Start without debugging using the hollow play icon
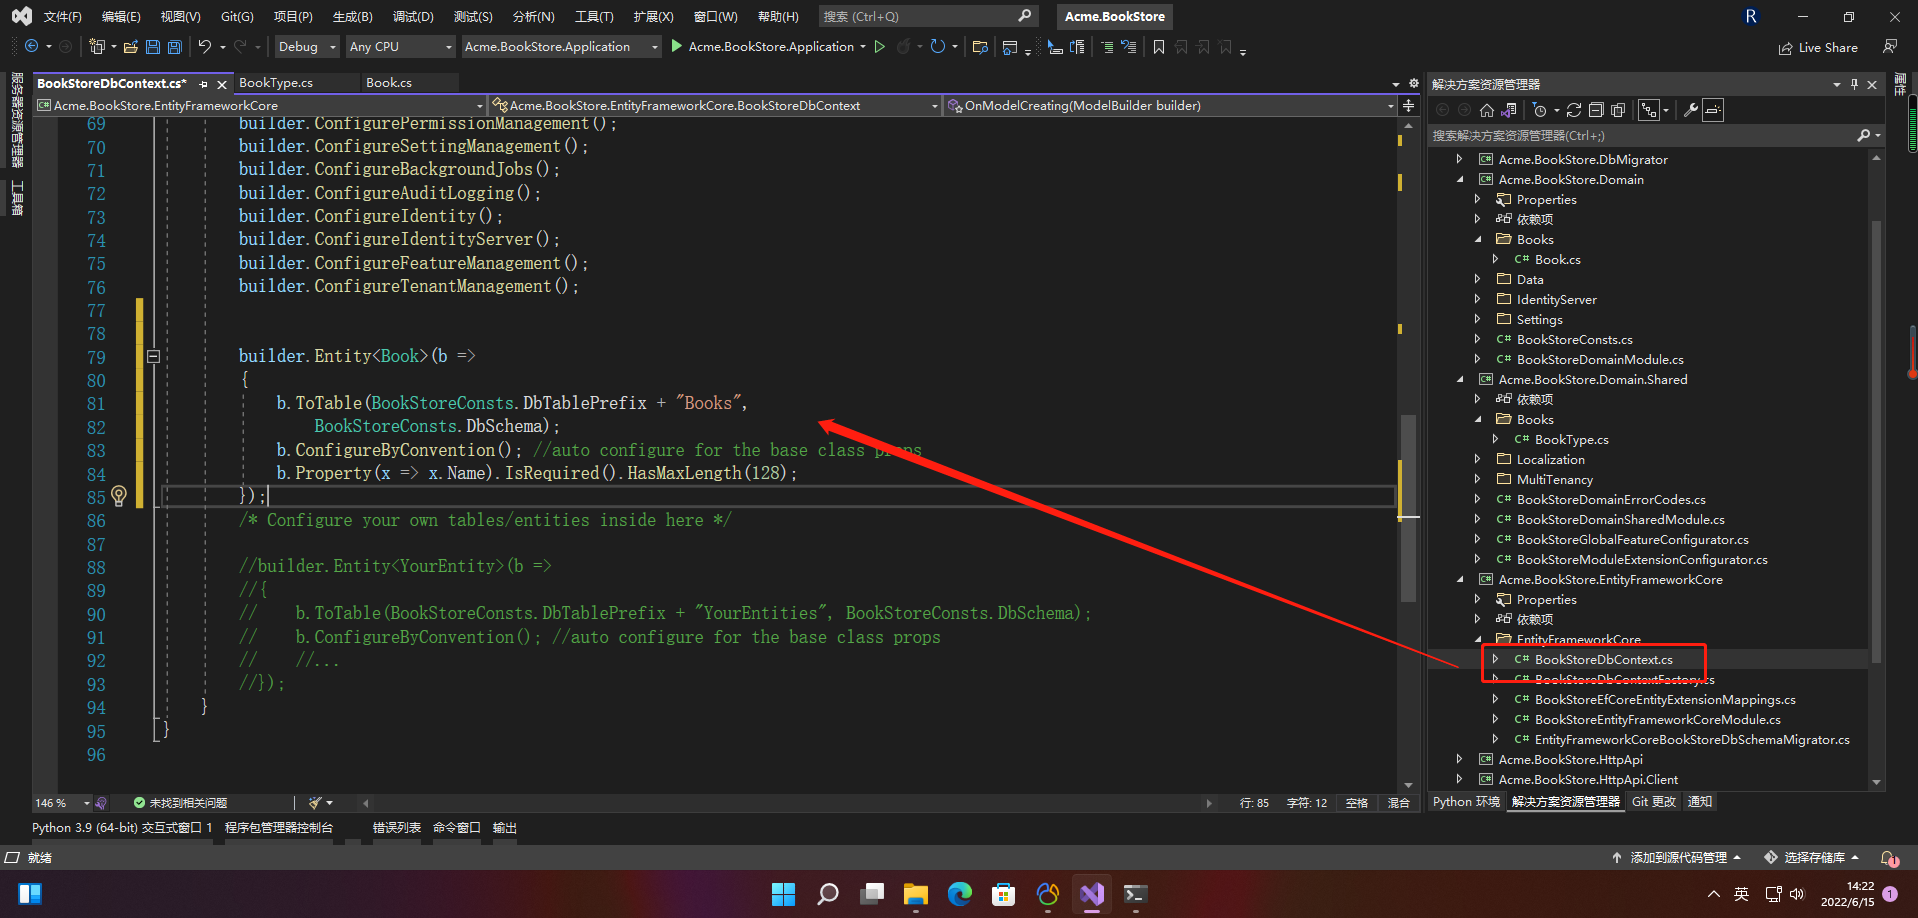This screenshot has width=1918, height=918. 880,47
